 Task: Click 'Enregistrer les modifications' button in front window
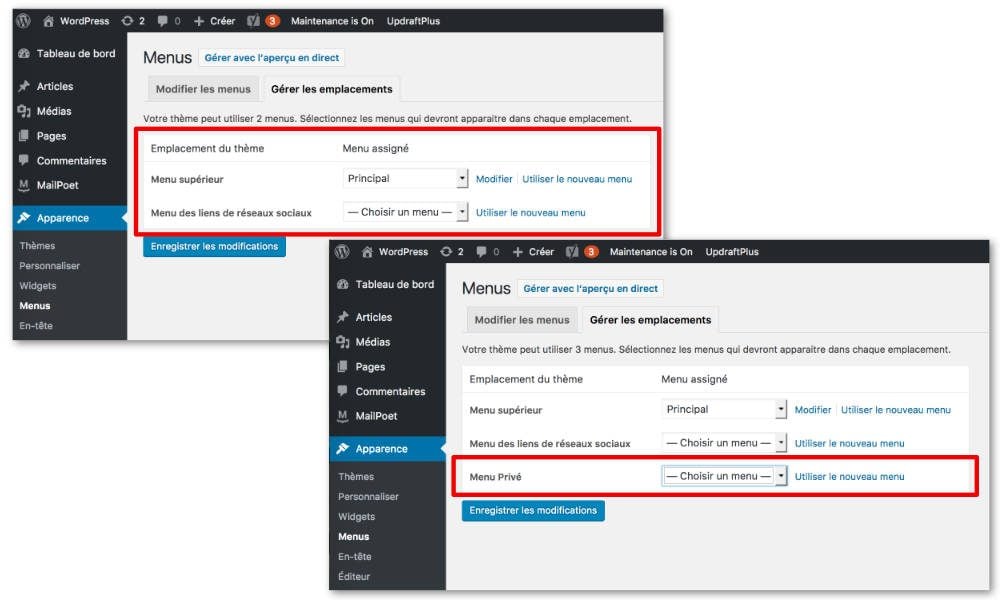click(x=533, y=510)
